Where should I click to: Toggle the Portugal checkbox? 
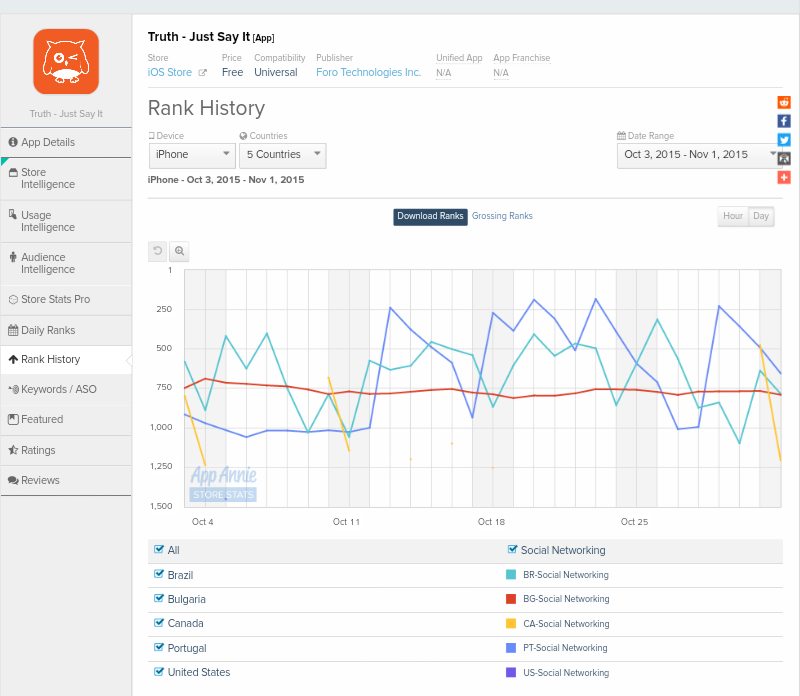159,647
